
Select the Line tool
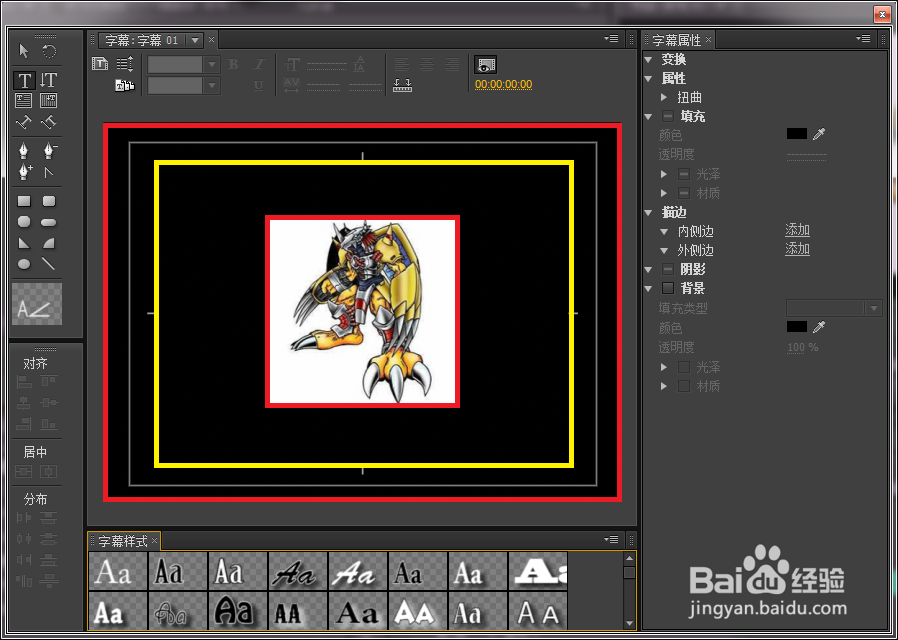(49, 263)
